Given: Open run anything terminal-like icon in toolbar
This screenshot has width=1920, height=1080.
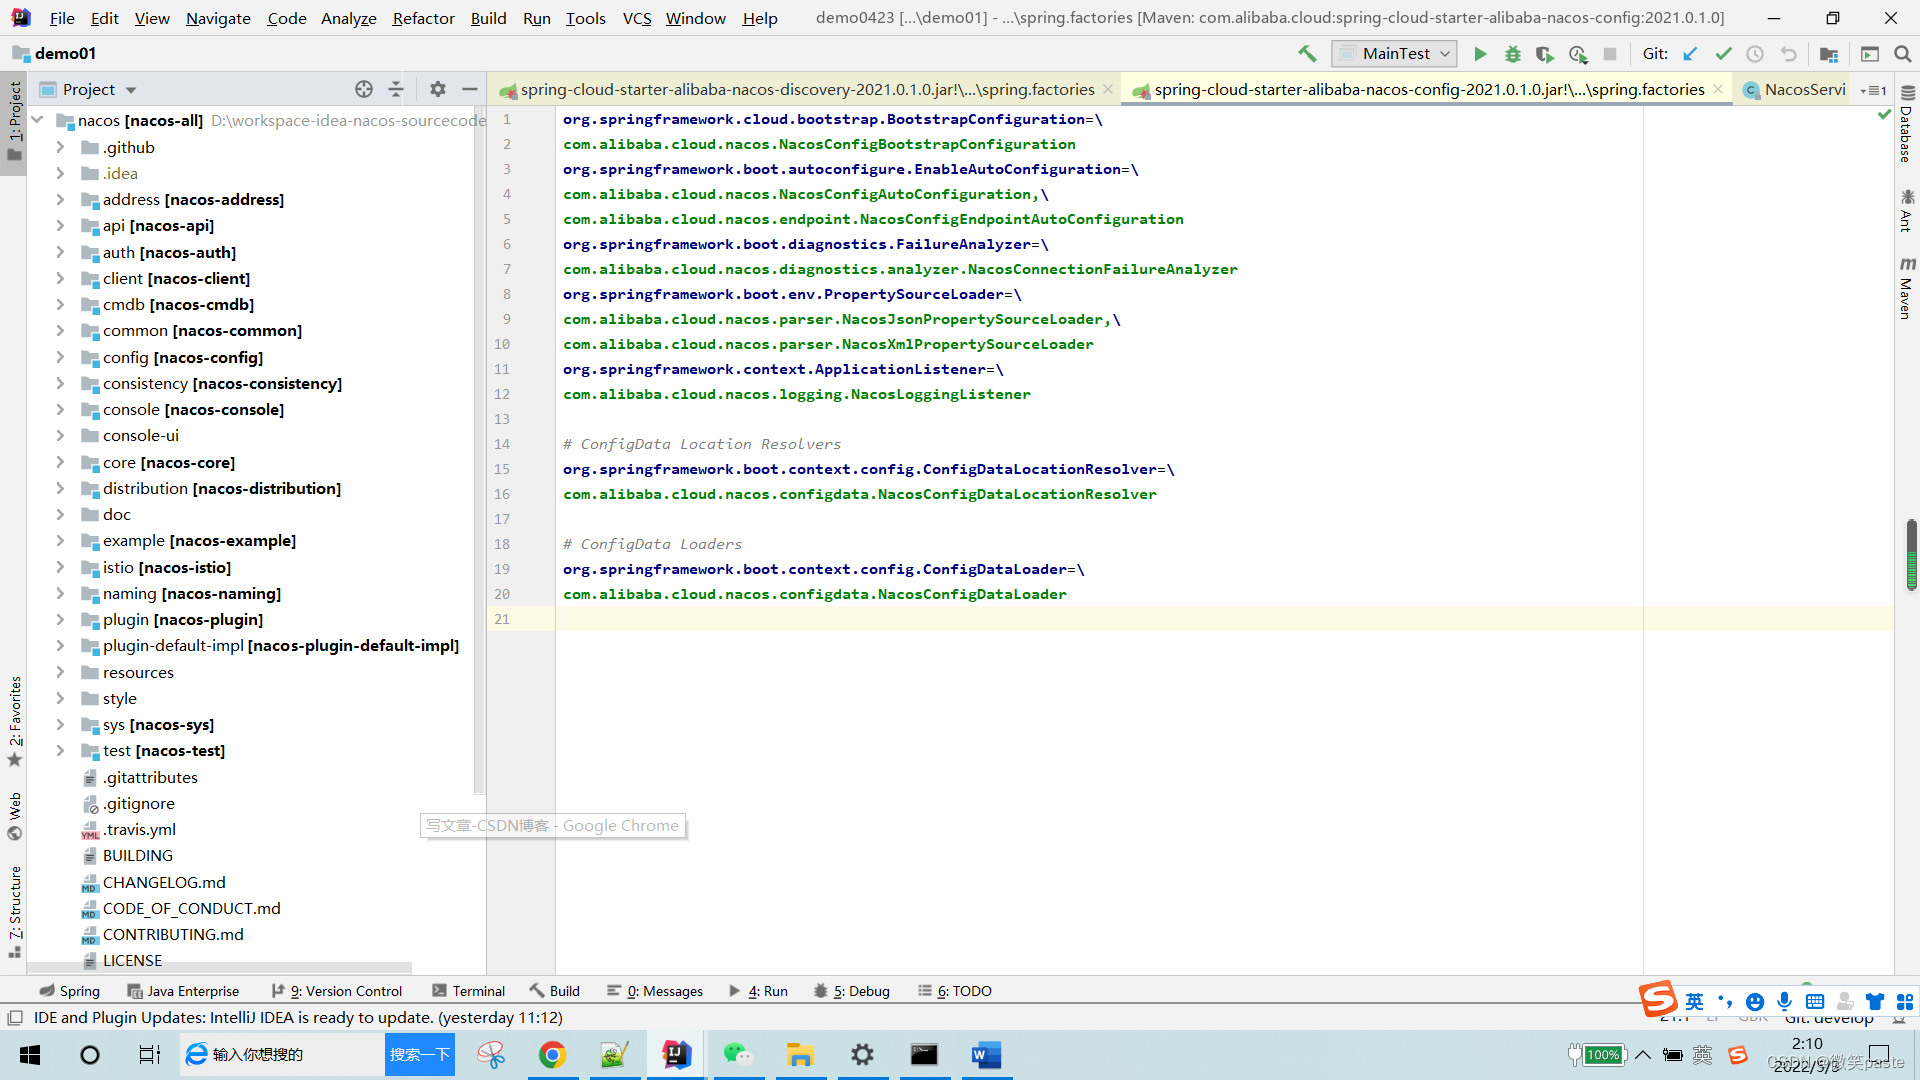Looking at the screenshot, I should click(1870, 54).
